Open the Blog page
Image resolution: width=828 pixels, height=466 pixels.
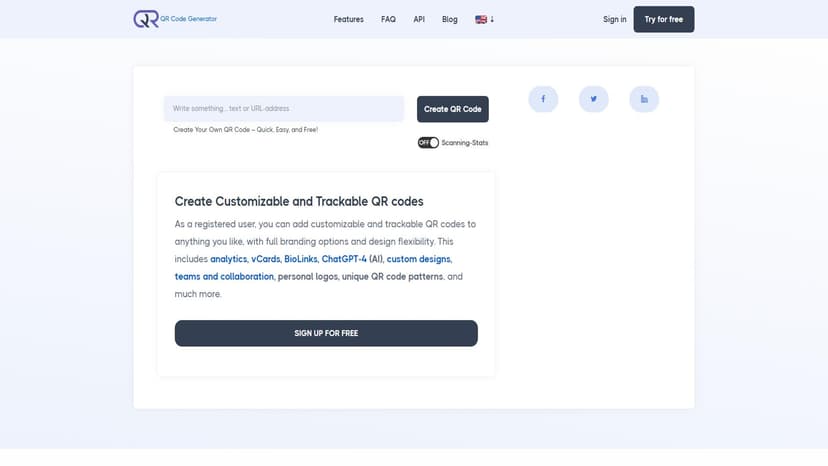(449, 20)
